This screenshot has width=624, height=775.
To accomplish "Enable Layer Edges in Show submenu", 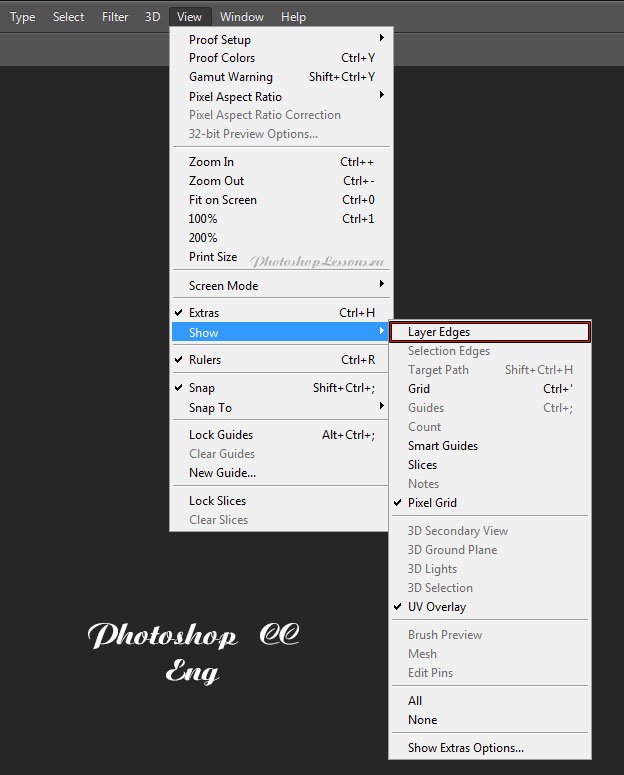I will (490, 332).
